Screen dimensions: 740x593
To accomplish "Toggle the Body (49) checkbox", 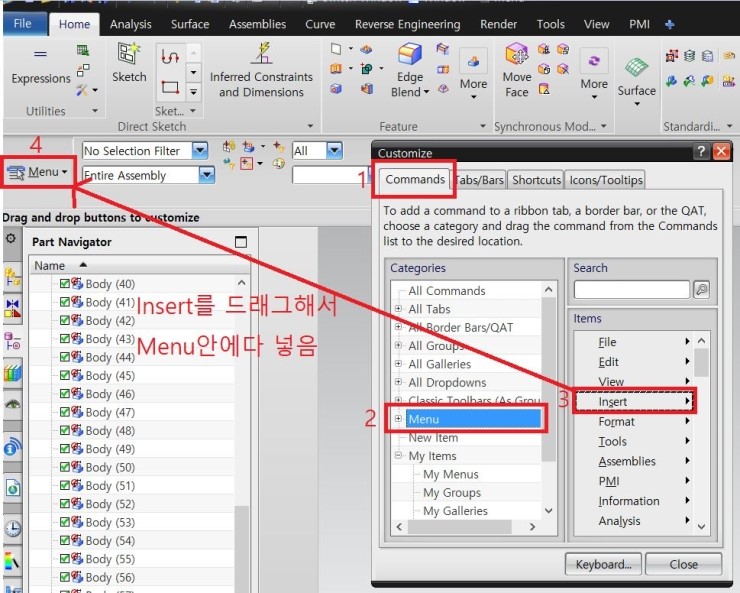I will [65, 449].
